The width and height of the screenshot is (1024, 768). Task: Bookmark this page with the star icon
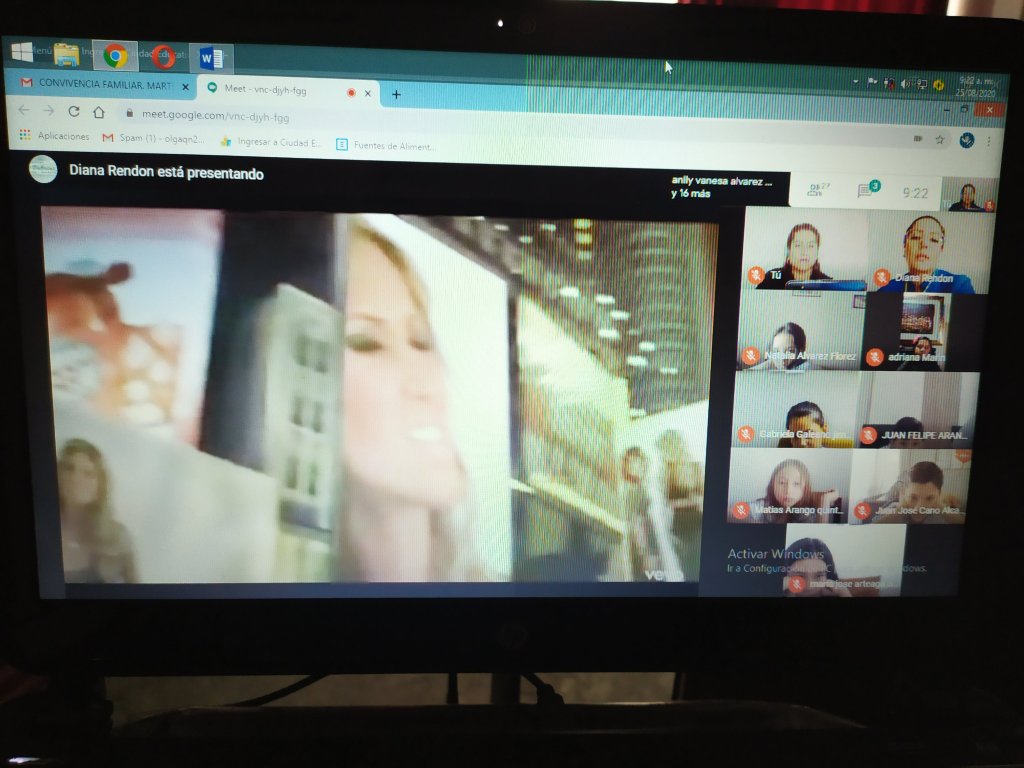click(939, 139)
